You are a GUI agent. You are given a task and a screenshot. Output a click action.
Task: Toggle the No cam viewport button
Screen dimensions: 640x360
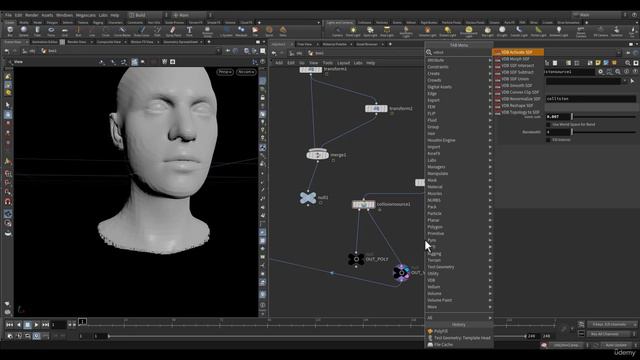click(x=246, y=72)
